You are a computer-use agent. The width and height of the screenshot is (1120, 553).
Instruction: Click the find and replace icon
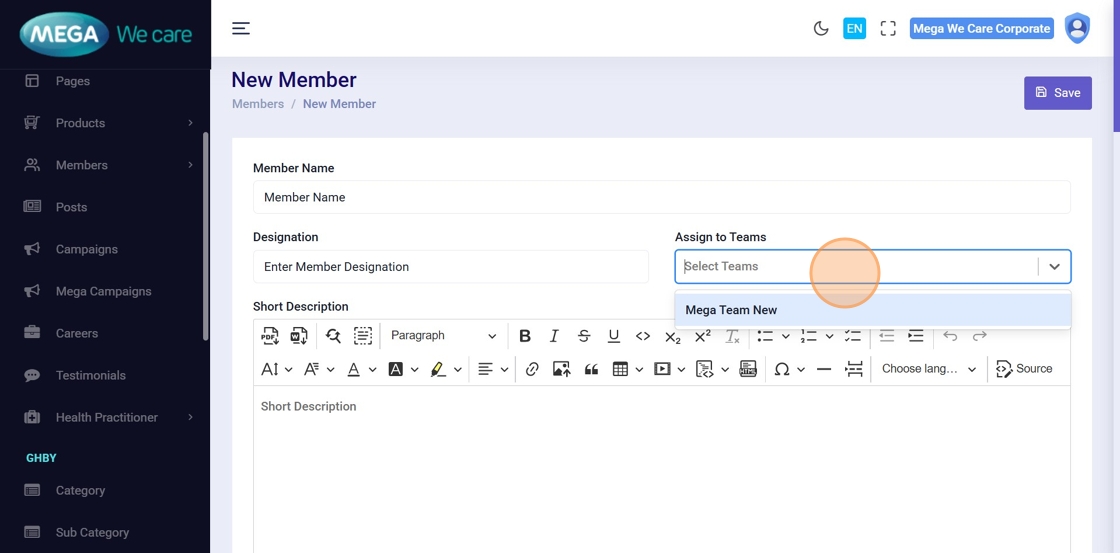(x=333, y=336)
